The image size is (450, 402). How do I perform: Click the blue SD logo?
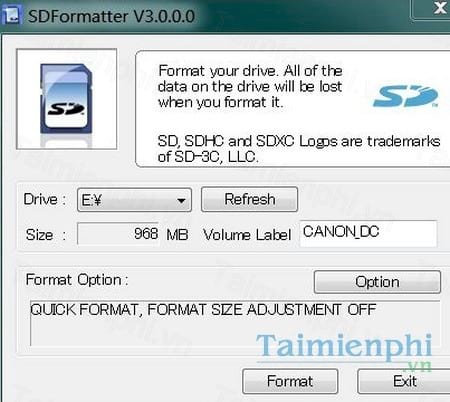405,96
